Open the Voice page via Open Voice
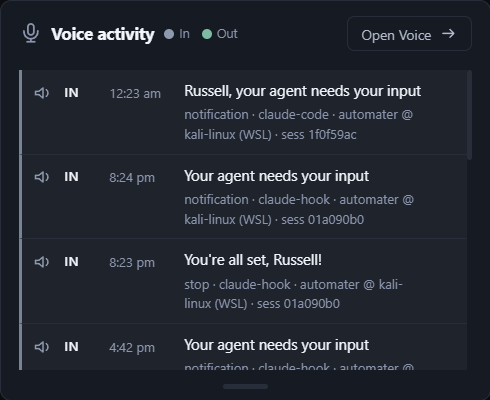The width and height of the screenshot is (490, 400). point(409,34)
